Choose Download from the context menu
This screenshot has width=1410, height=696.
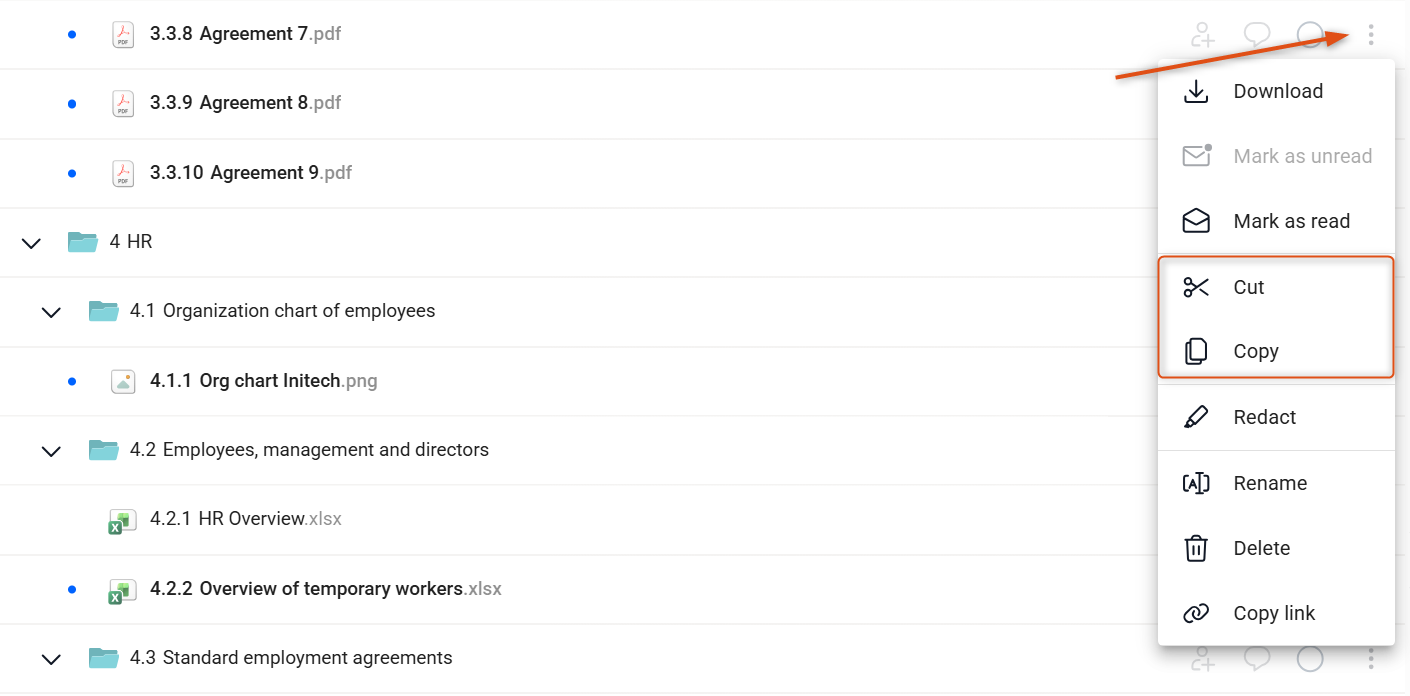click(x=1276, y=91)
